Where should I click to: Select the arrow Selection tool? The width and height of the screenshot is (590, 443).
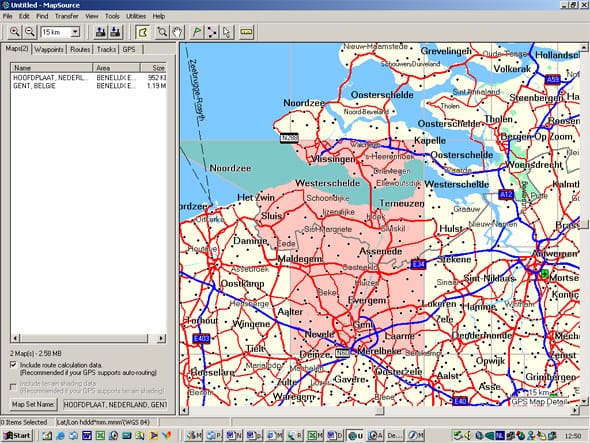[x=227, y=32]
